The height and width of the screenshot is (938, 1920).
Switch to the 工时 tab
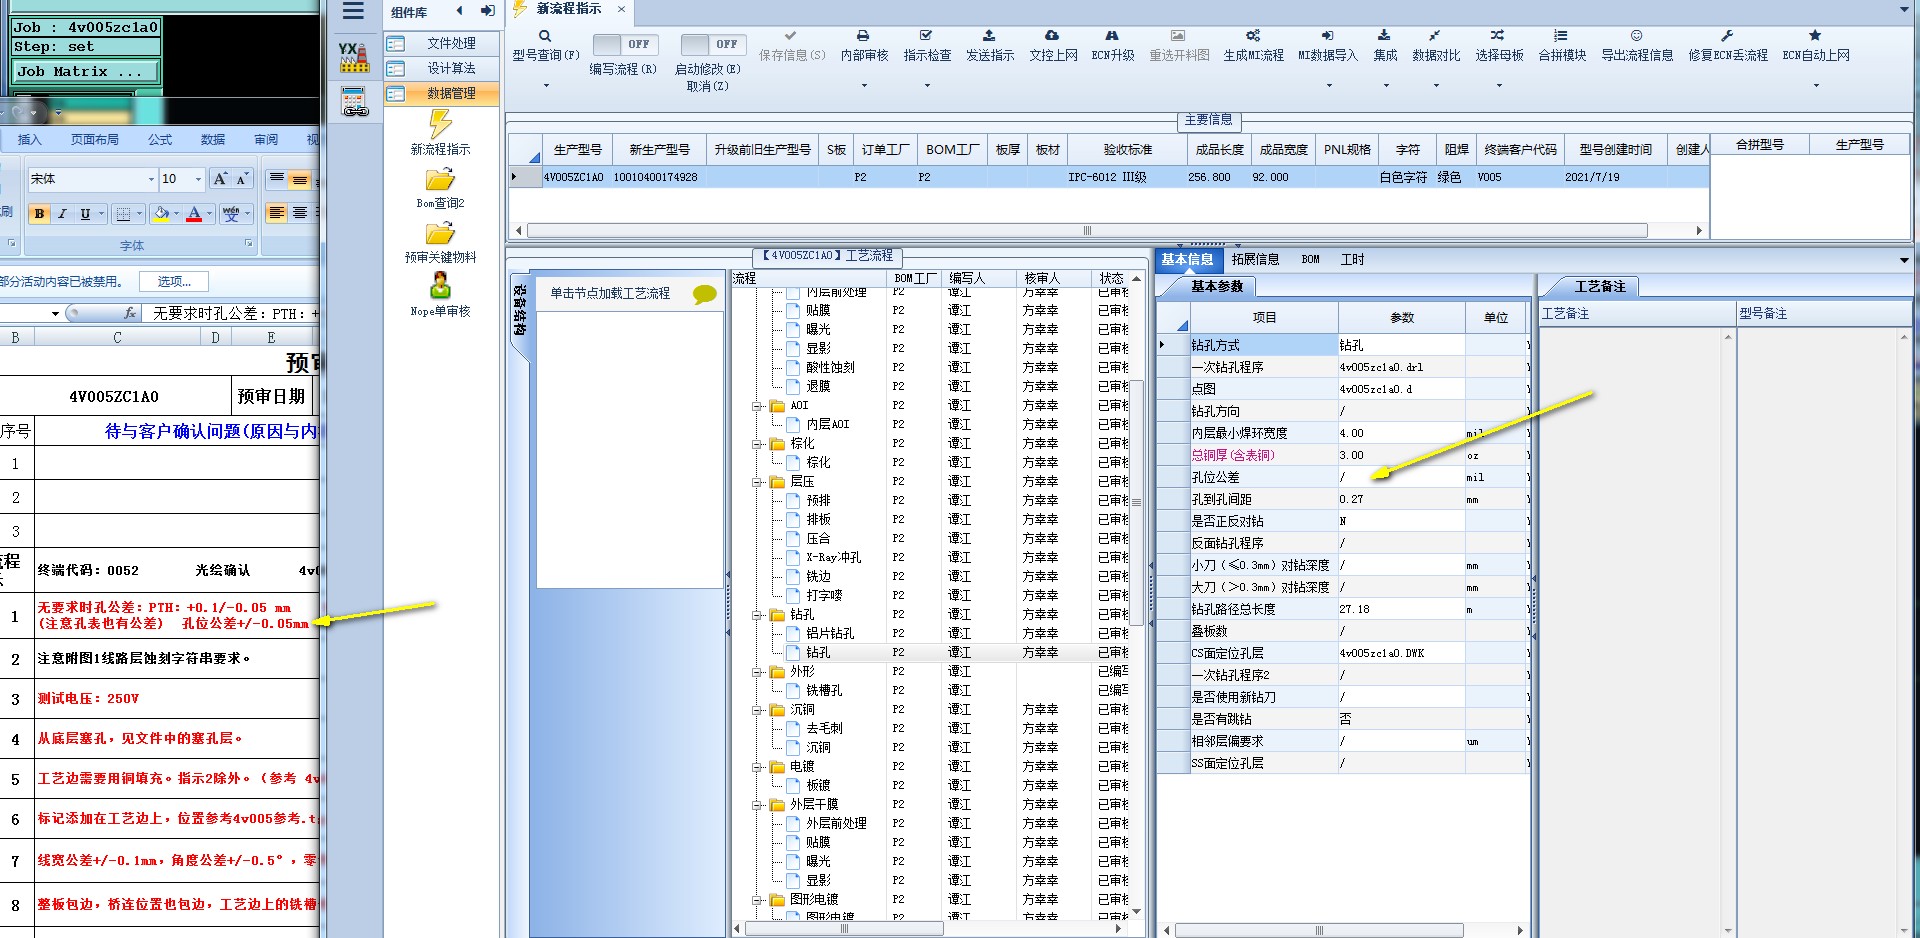coord(1352,259)
